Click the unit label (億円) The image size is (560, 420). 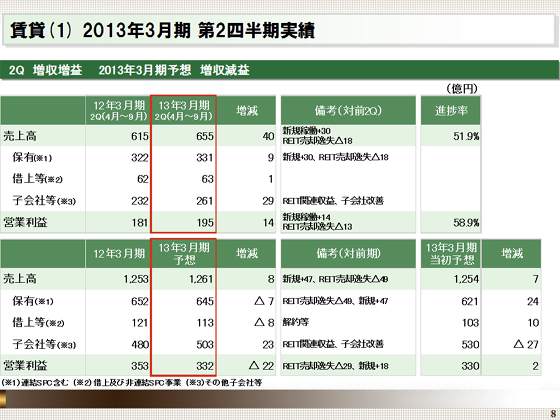[462, 88]
